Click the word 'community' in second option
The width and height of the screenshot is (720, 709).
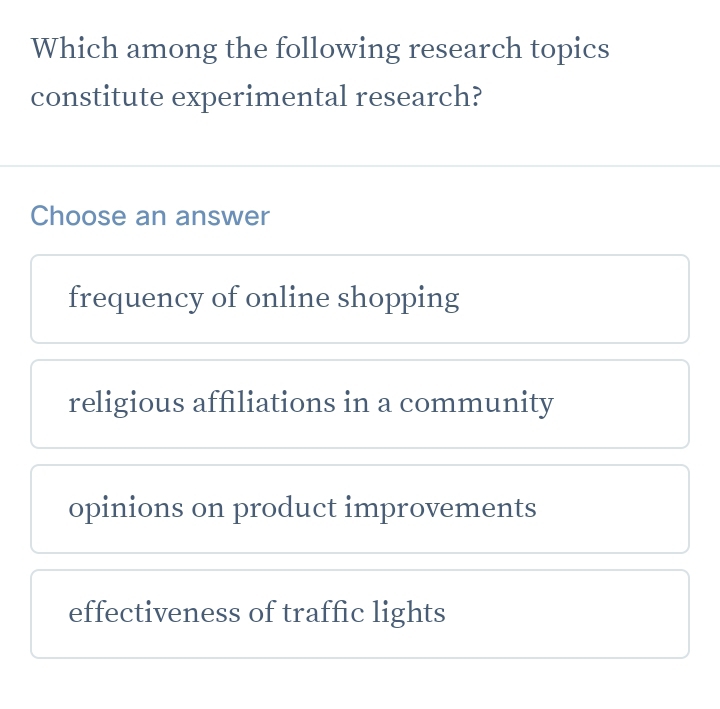(x=476, y=403)
